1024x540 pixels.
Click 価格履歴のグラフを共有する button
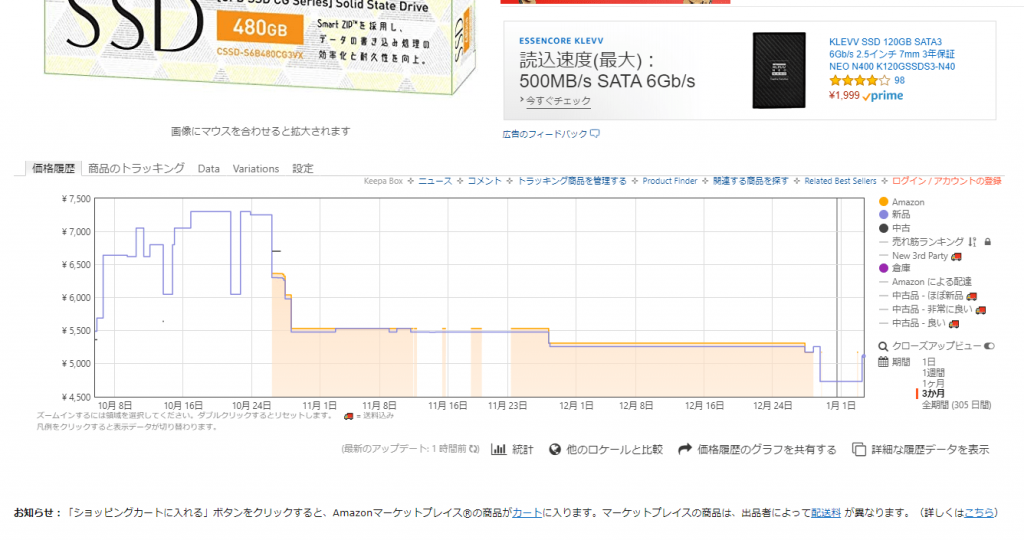pos(767,449)
